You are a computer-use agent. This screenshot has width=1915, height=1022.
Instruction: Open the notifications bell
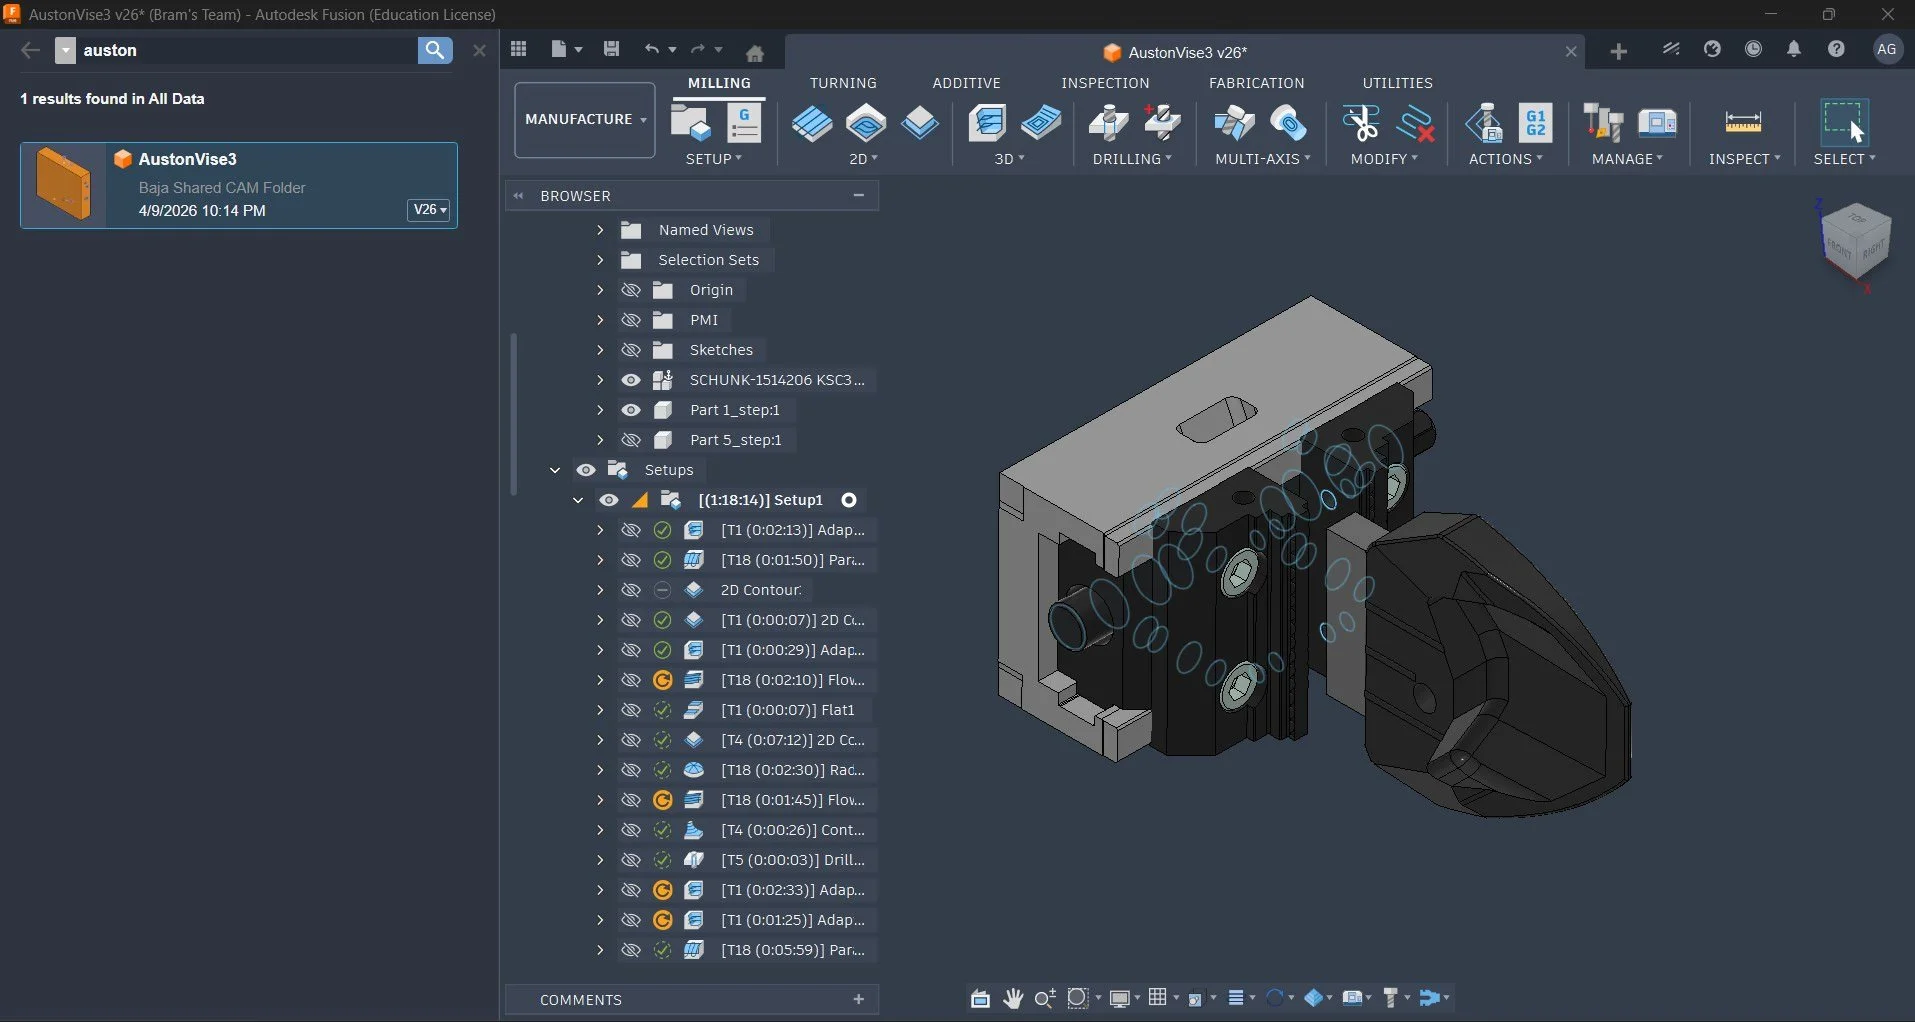point(1794,49)
